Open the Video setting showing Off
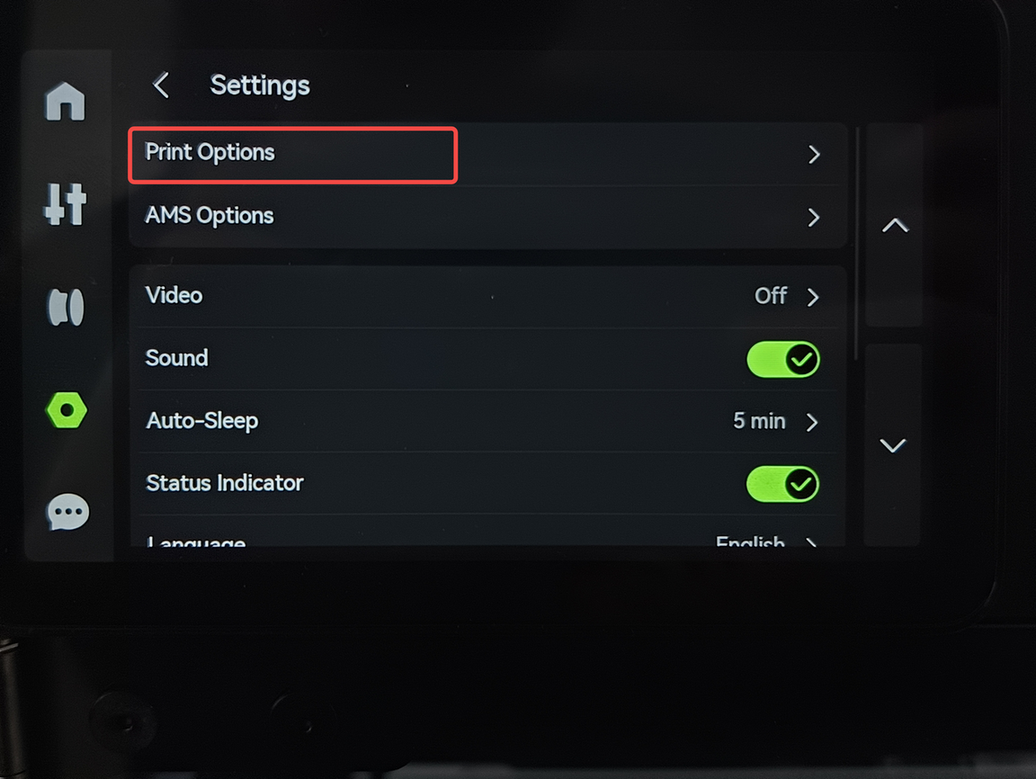Viewport: 1036px width, 779px height. pos(786,297)
